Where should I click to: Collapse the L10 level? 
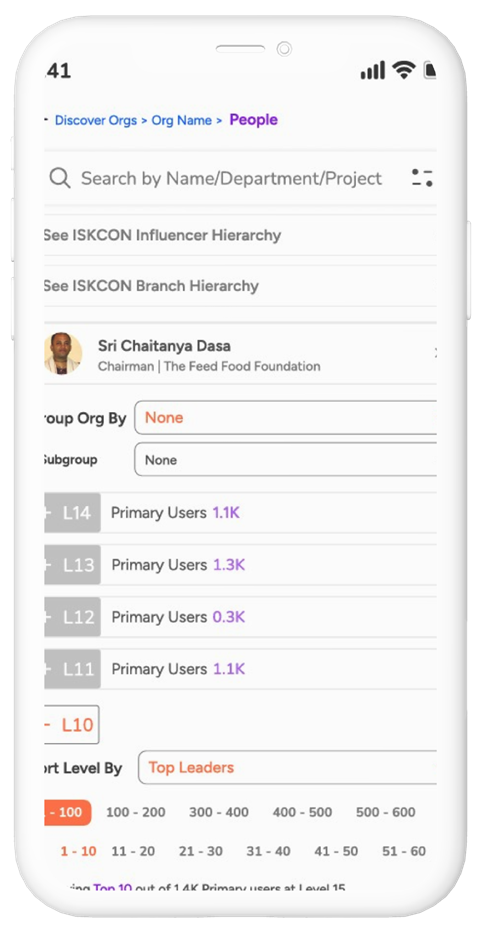[71, 724]
